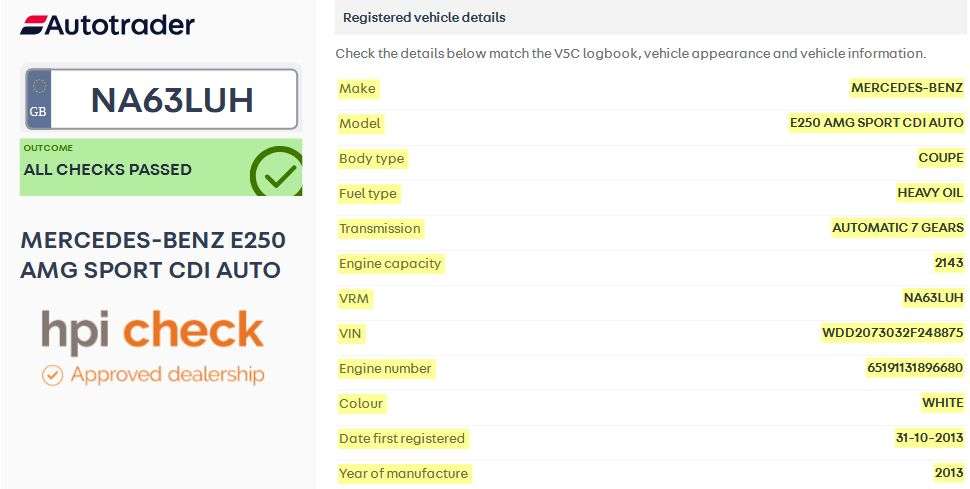Select the VIN number WDD2073032F248875
970x489 pixels.
(892, 333)
